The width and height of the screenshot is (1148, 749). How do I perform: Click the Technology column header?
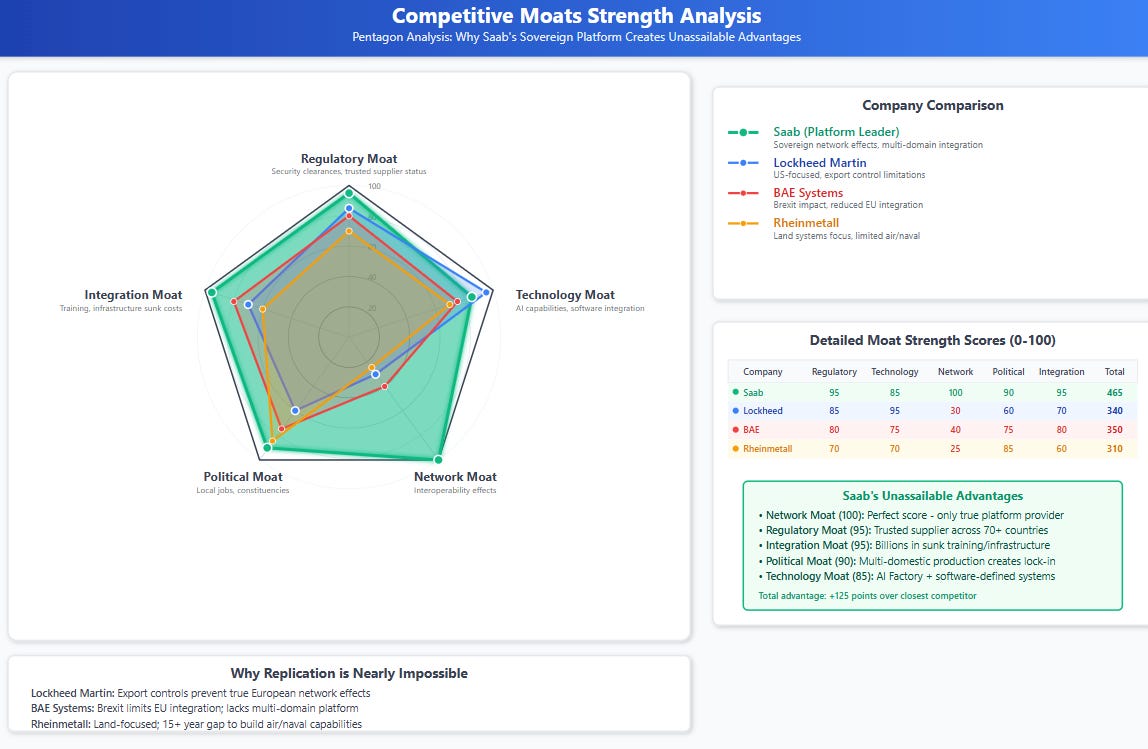click(x=895, y=372)
